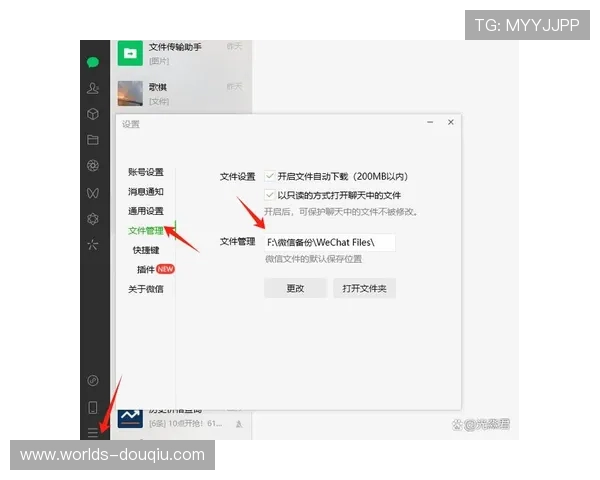Open the Chats icon in WeChat sidebar
This screenshot has width=600, height=480.
[x=93, y=62]
